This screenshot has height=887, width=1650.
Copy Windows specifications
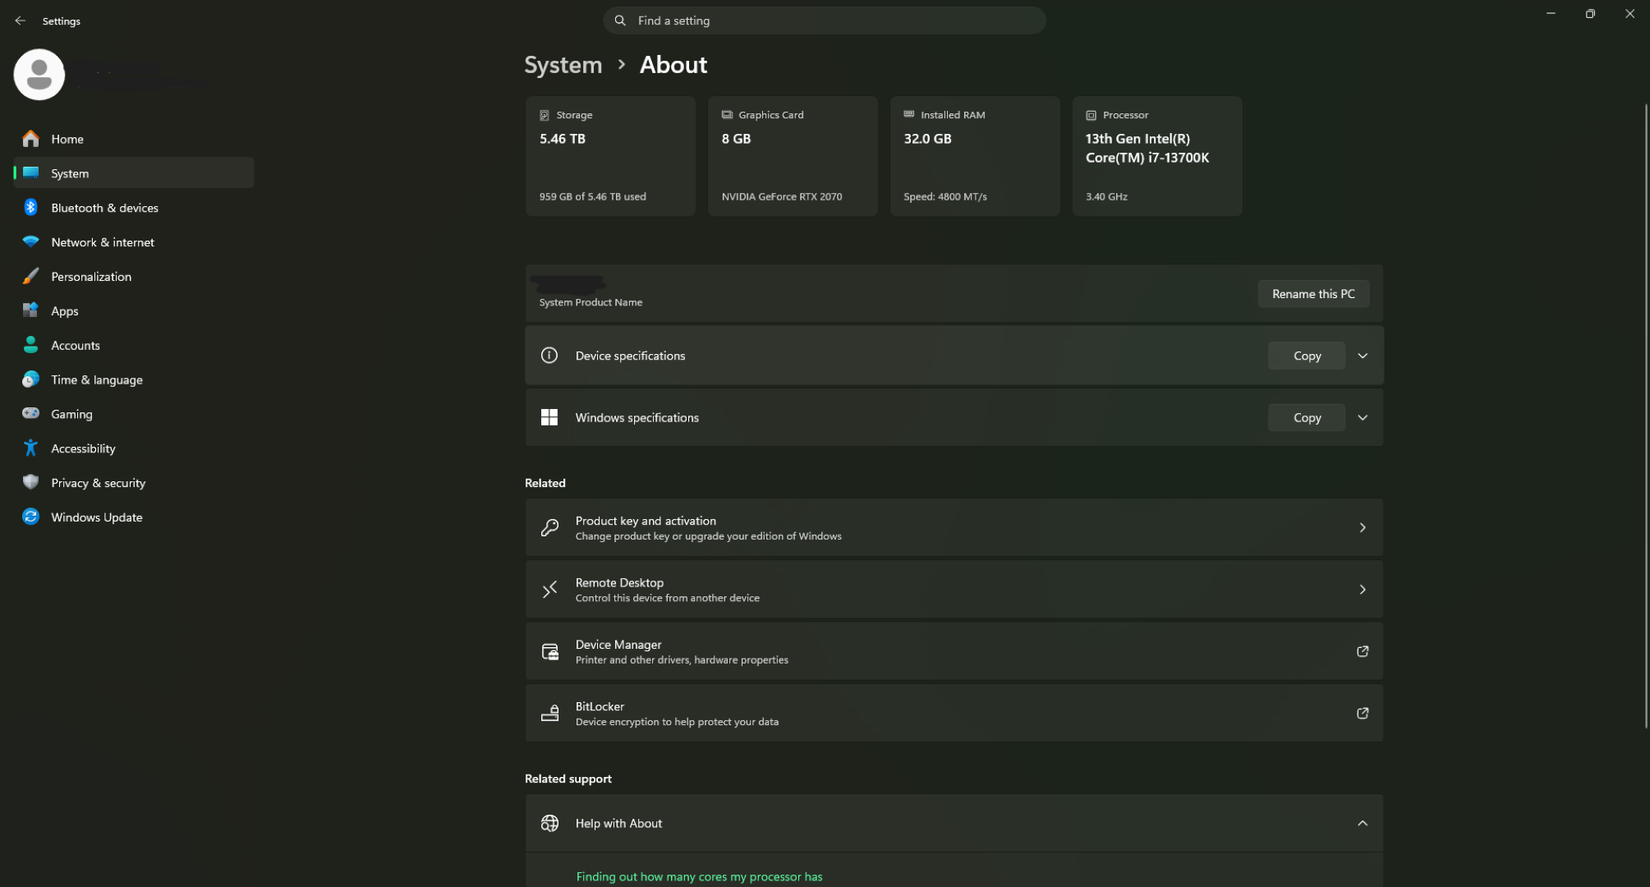[1306, 418]
